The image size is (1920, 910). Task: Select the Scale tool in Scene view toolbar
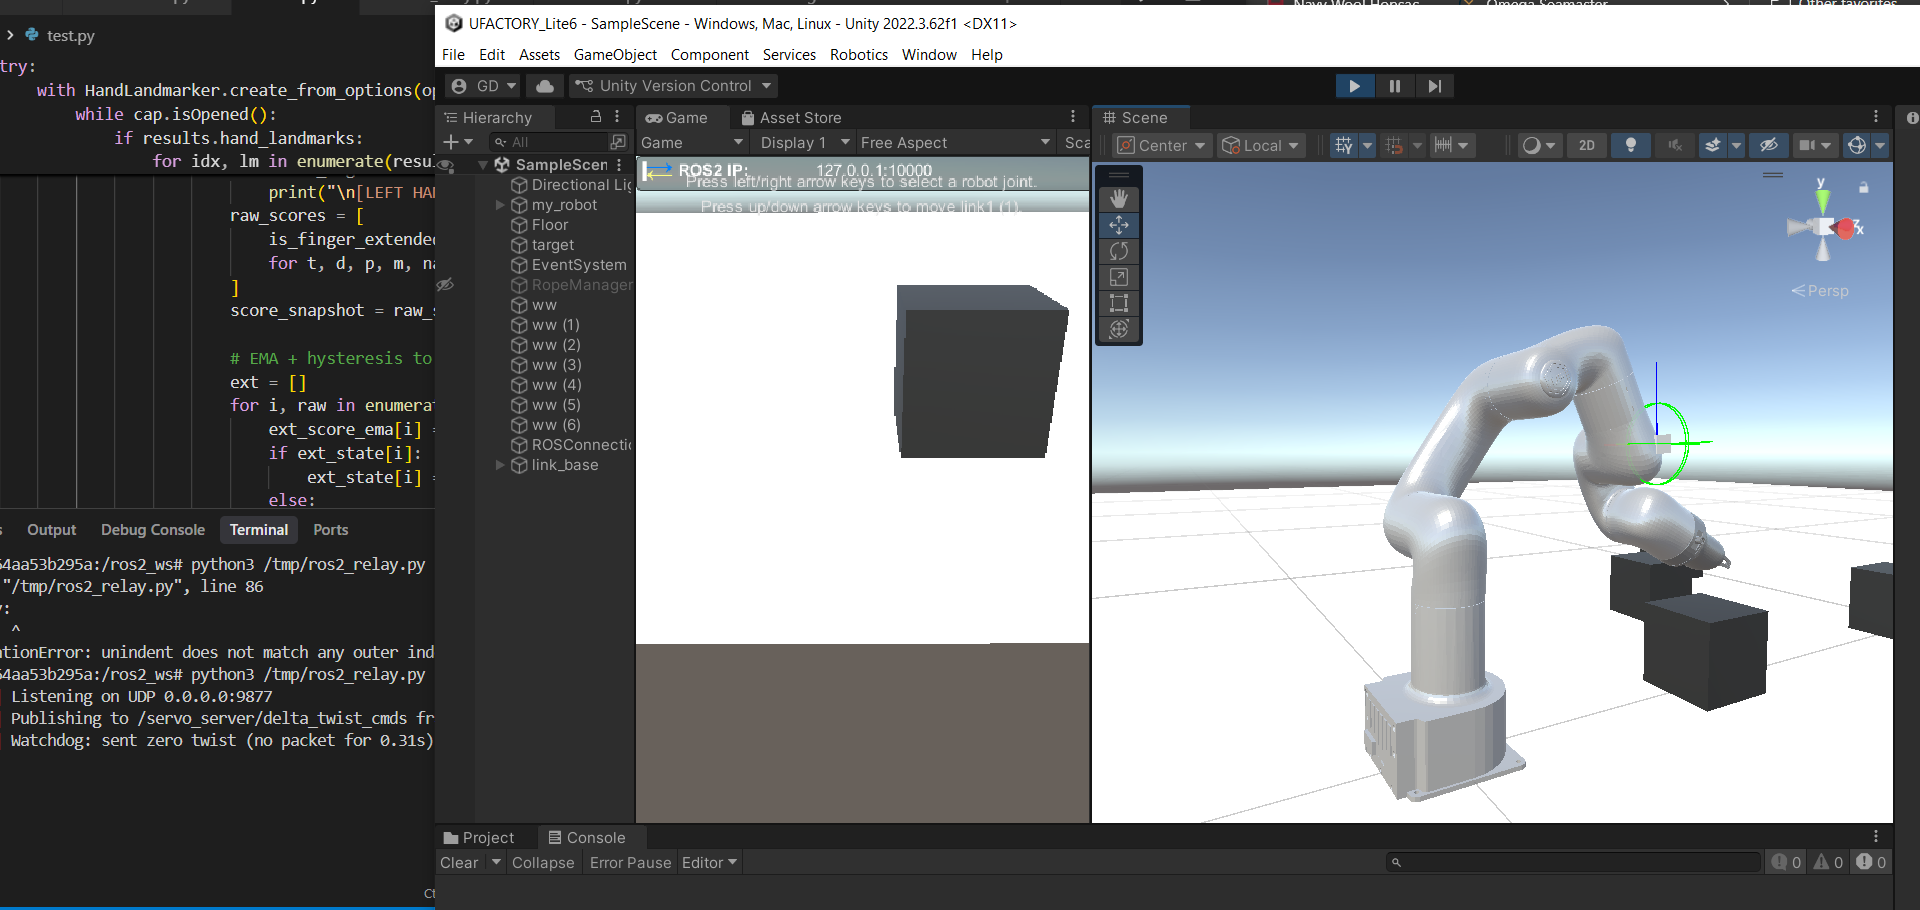click(x=1119, y=277)
